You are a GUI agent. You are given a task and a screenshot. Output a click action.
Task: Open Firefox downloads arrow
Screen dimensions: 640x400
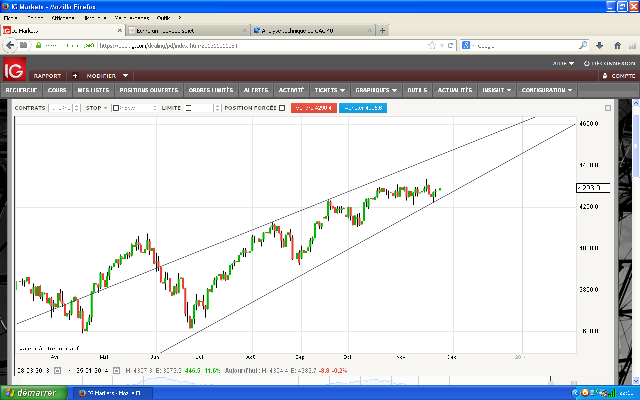click(x=599, y=45)
